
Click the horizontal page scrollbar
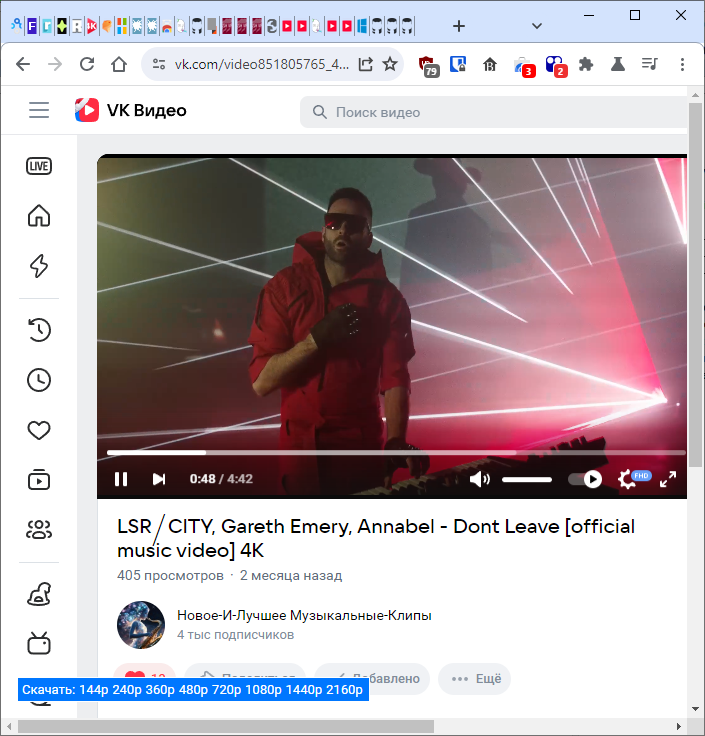click(226, 726)
